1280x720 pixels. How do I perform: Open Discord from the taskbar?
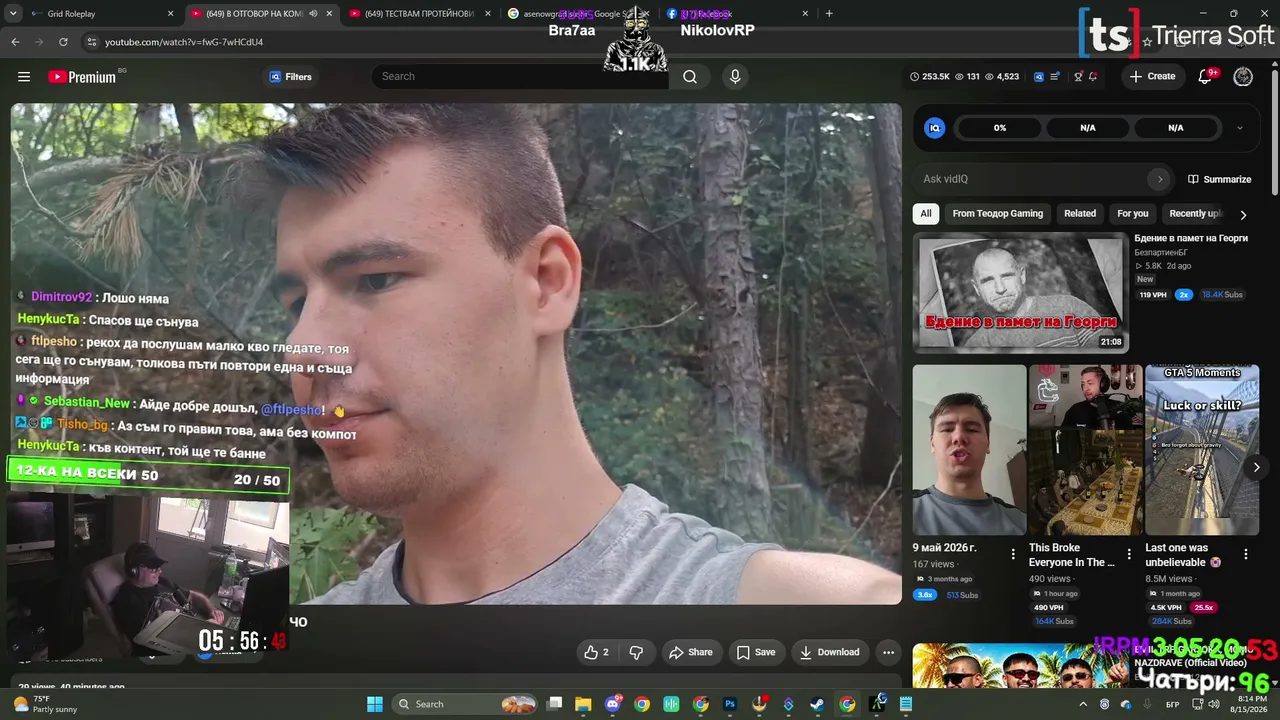pyautogui.click(x=613, y=704)
